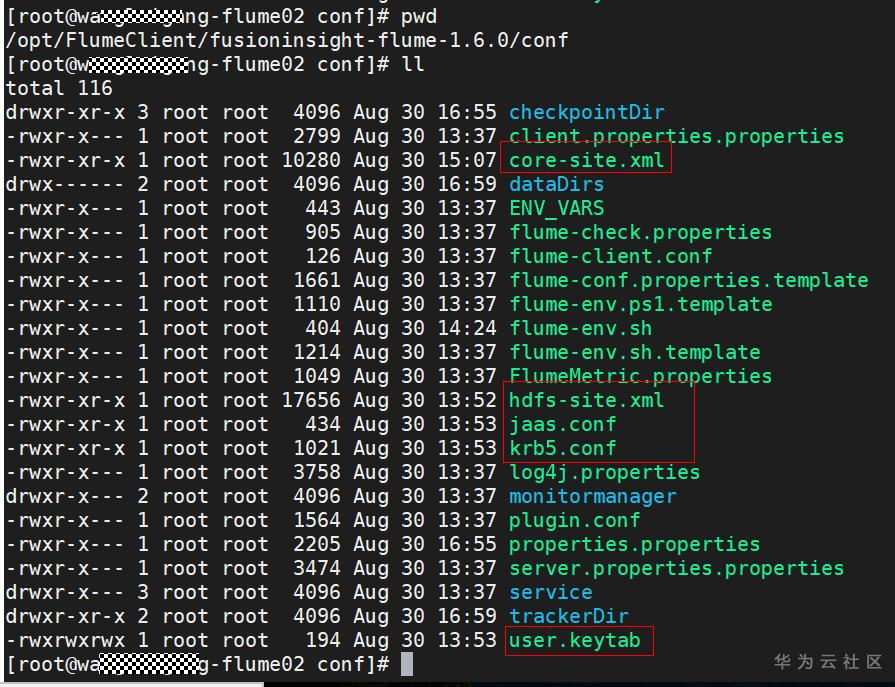Select the server.properties.properties file entry

pos(676,568)
